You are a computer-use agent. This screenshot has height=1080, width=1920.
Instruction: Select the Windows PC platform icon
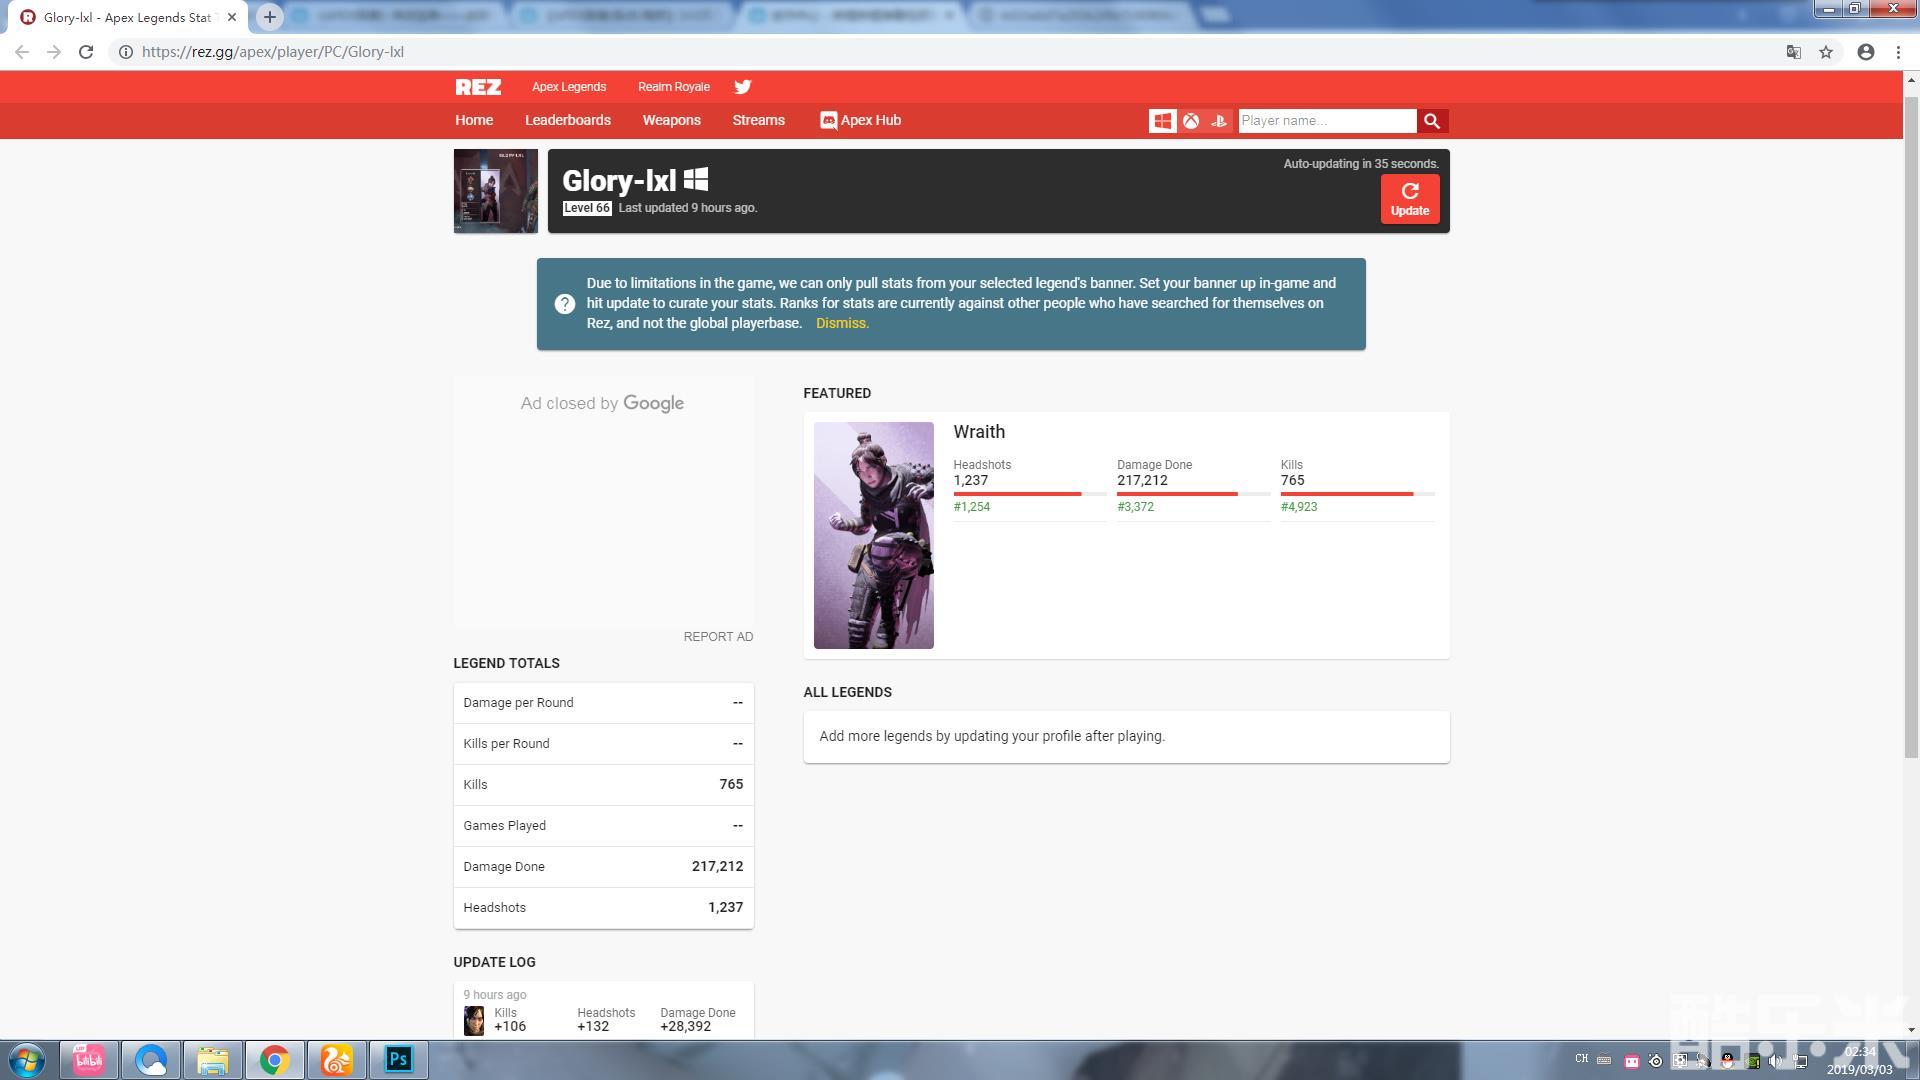tap(1162, 121)
